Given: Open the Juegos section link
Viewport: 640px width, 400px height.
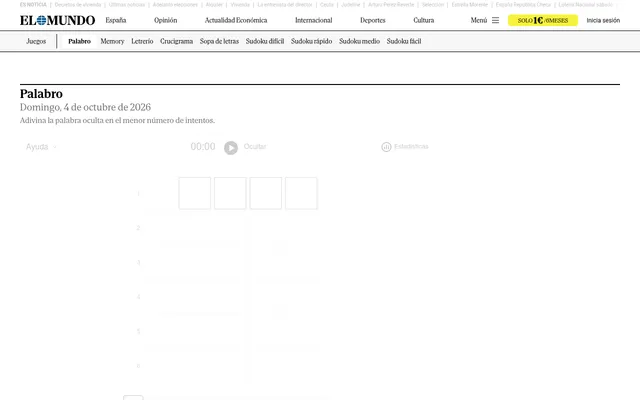Looking at the screenshot, I should tap(36, 41).
